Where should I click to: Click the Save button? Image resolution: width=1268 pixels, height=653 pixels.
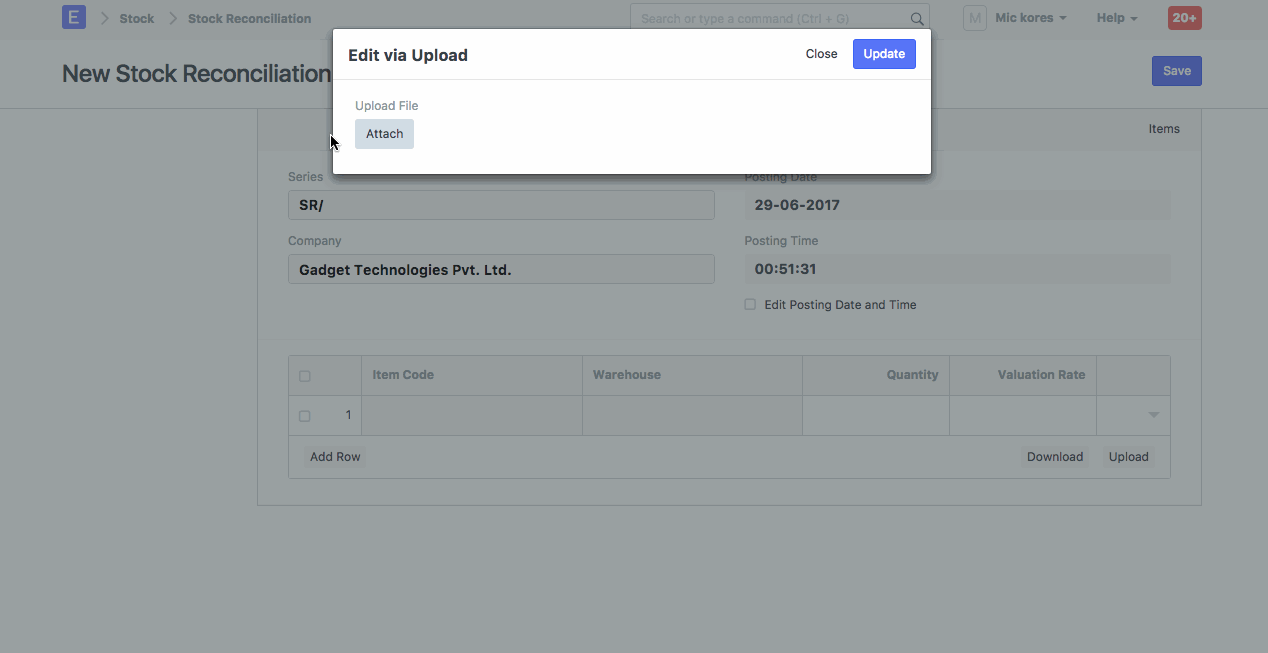coord(1176,71)
